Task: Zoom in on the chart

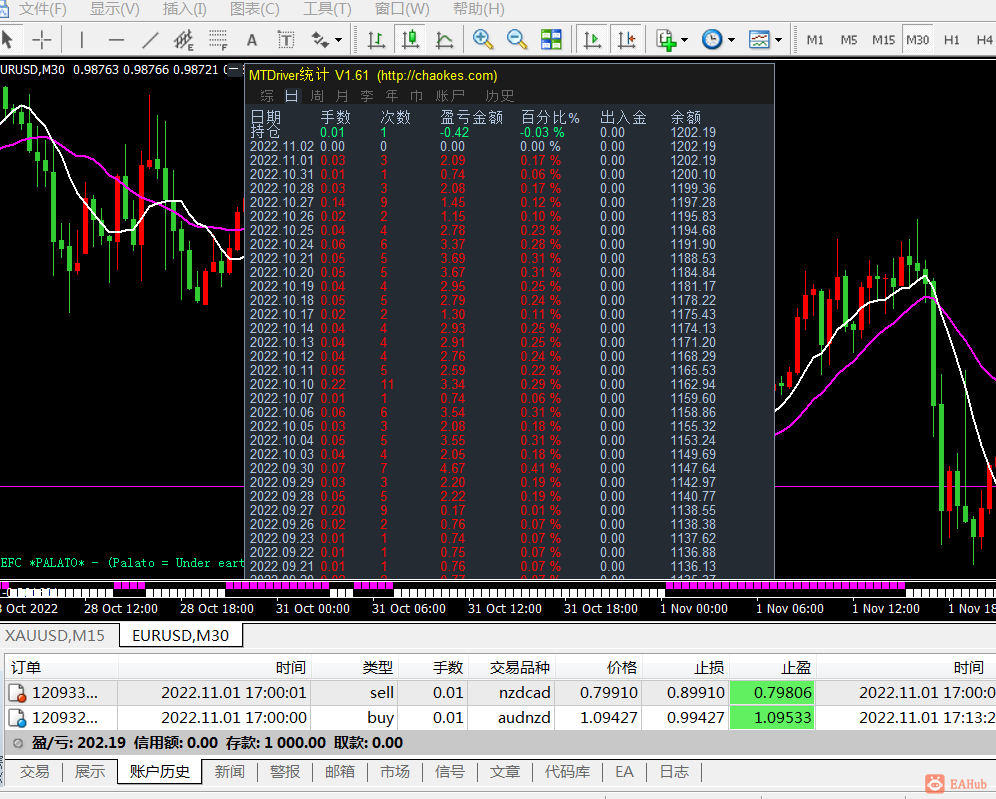Action: coord(483,40)
